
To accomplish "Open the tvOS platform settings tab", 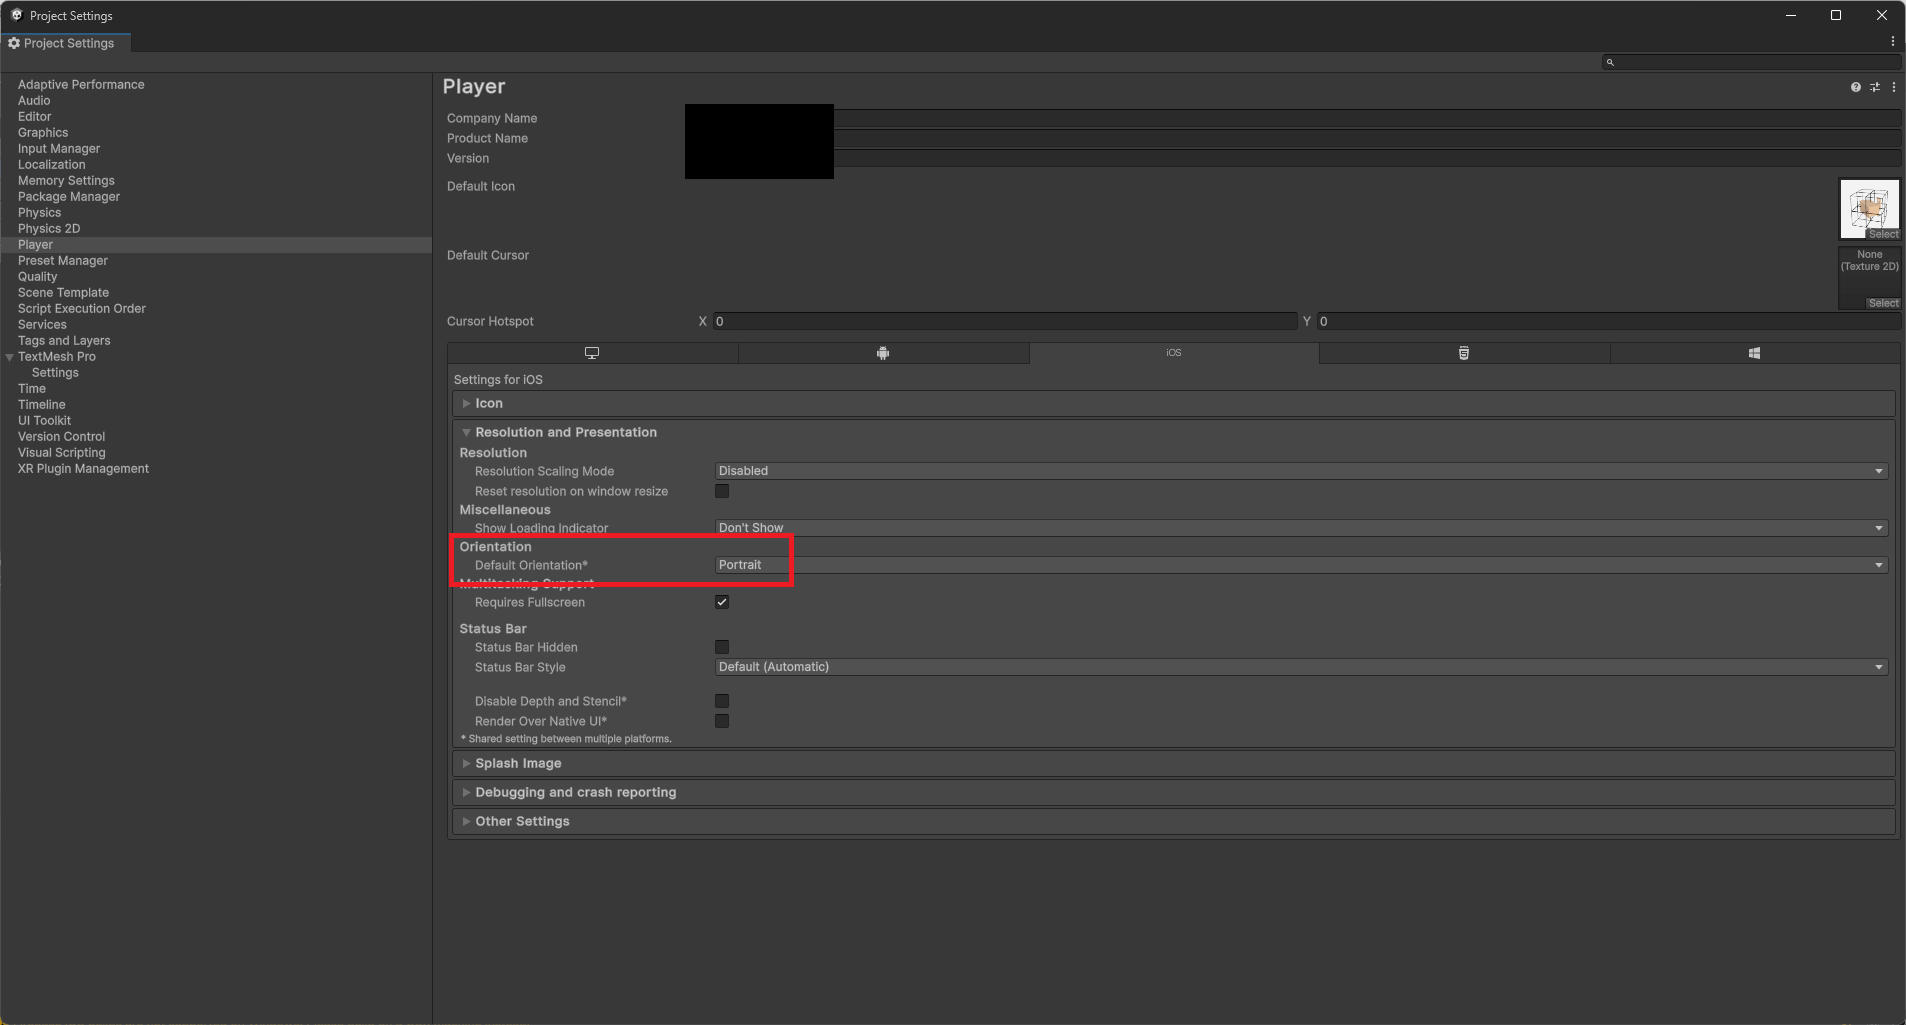I will tap(1464, 352).
